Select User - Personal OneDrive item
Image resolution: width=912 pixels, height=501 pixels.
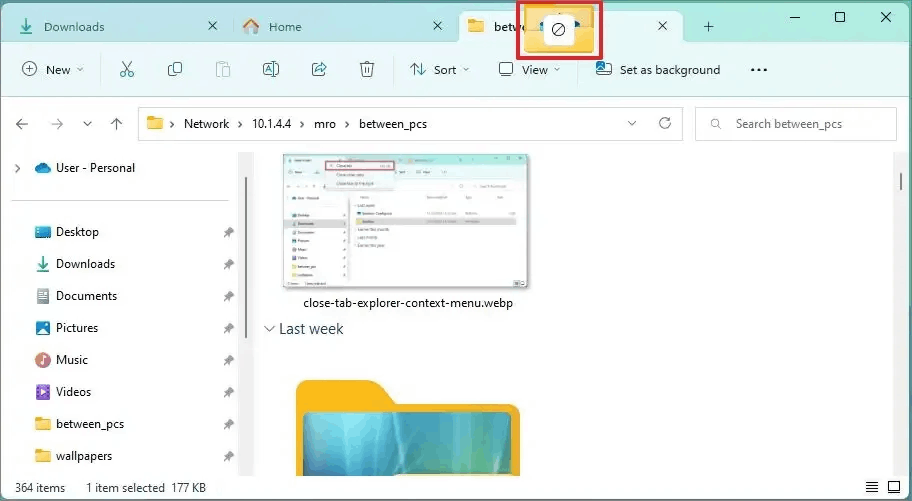pyautogui.click(x=95, y=168)
